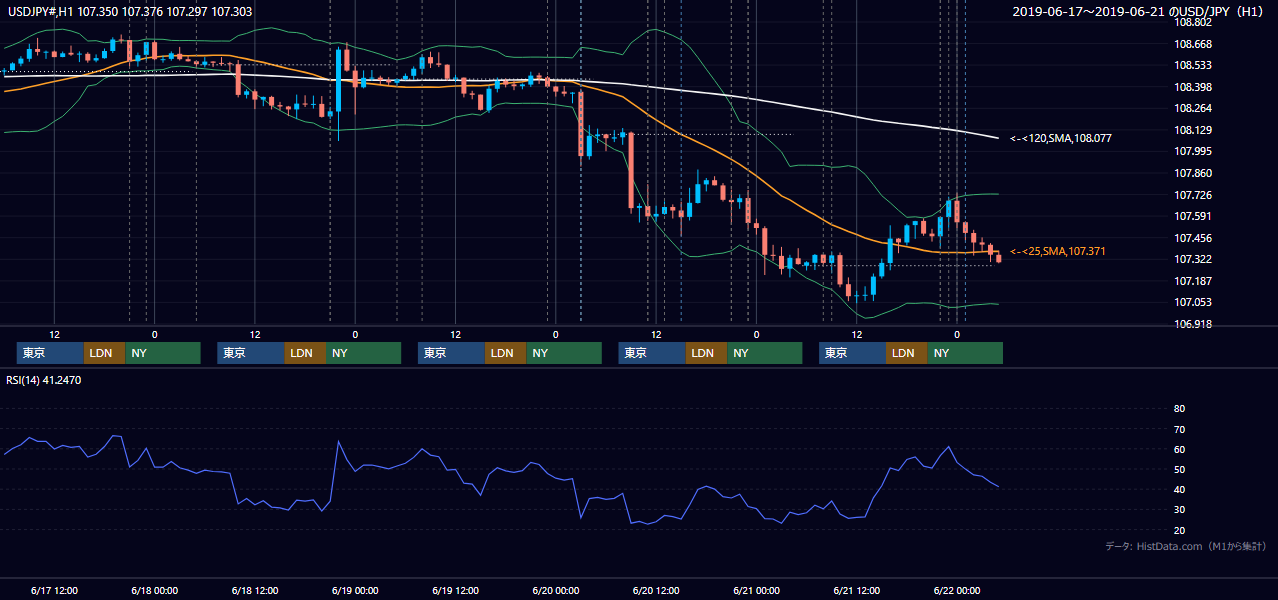Viewport: 1278px width, 600px height.
Task: Click RSI scale value 30
Action: (1179, 509)
